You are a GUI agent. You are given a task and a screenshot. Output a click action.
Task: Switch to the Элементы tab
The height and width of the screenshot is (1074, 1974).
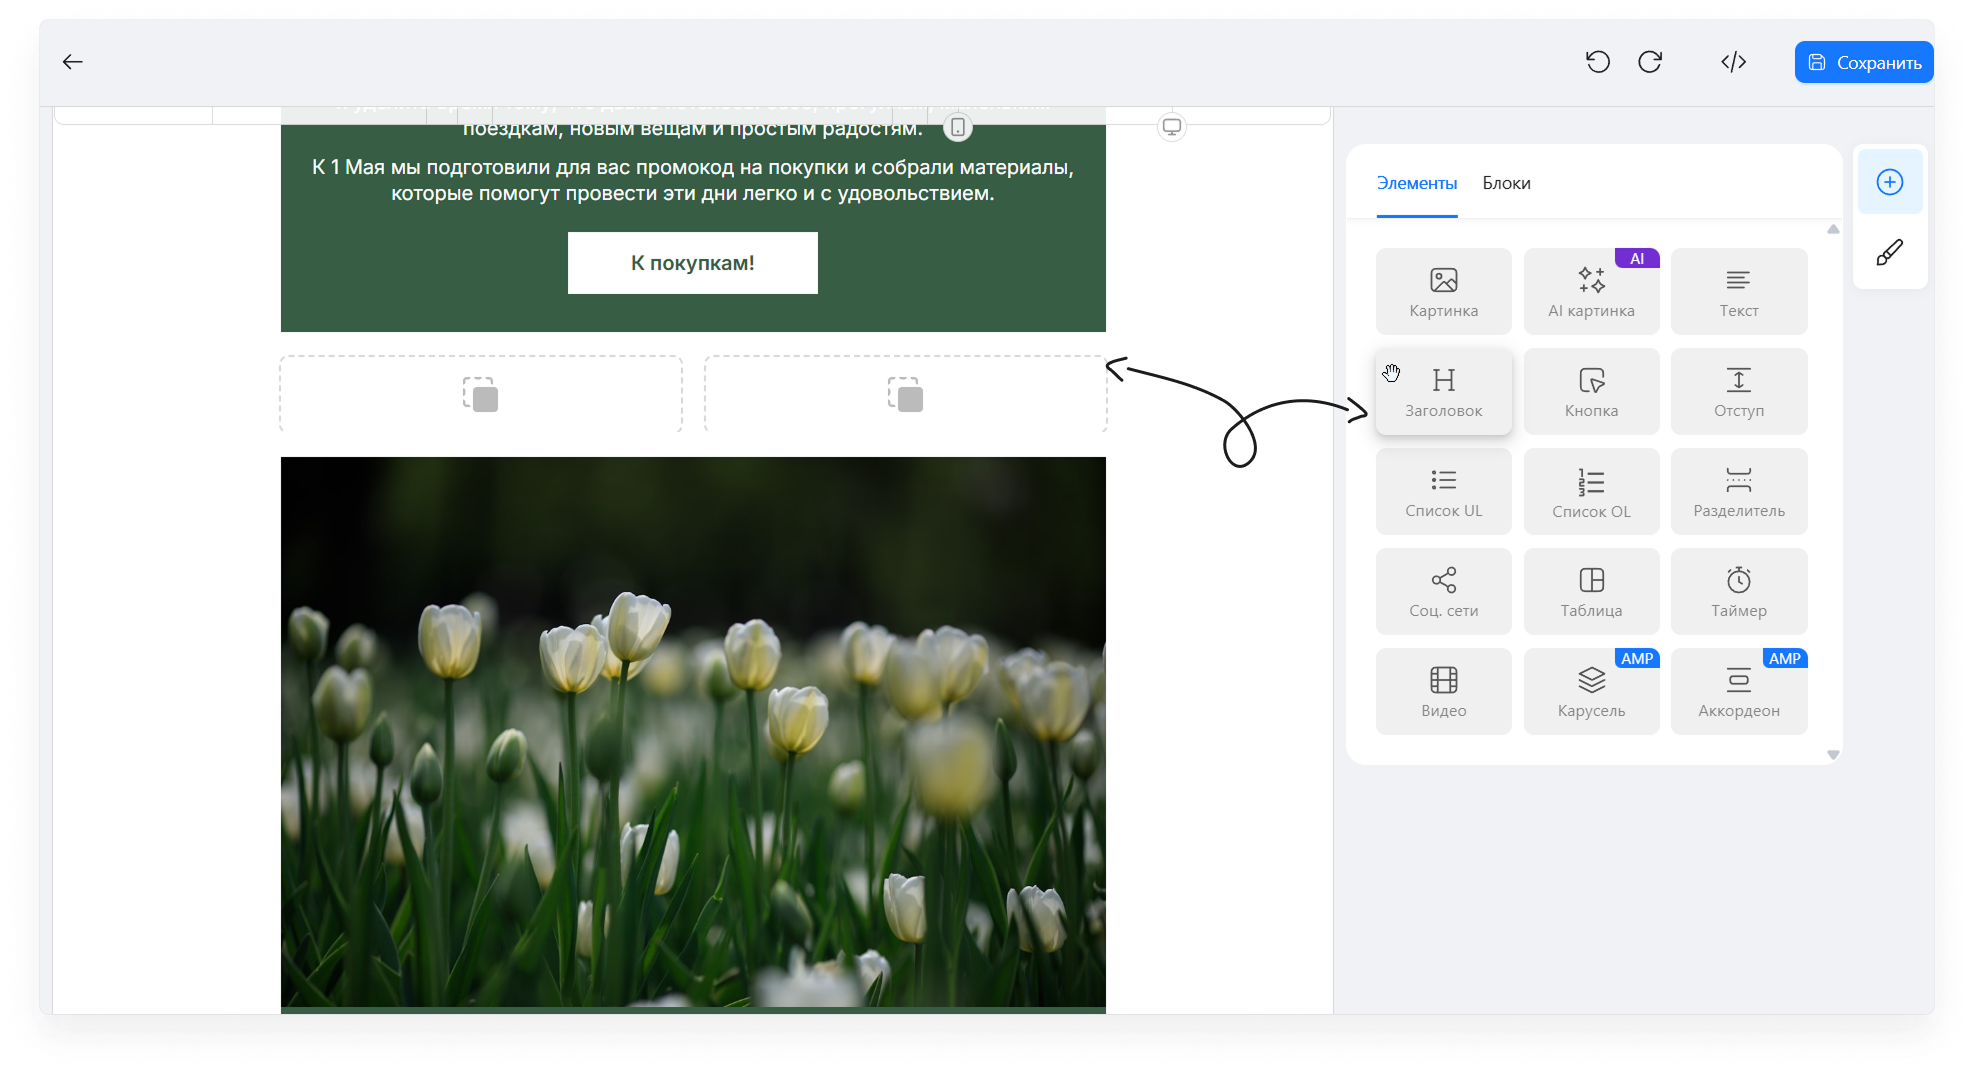(1417, 184)
